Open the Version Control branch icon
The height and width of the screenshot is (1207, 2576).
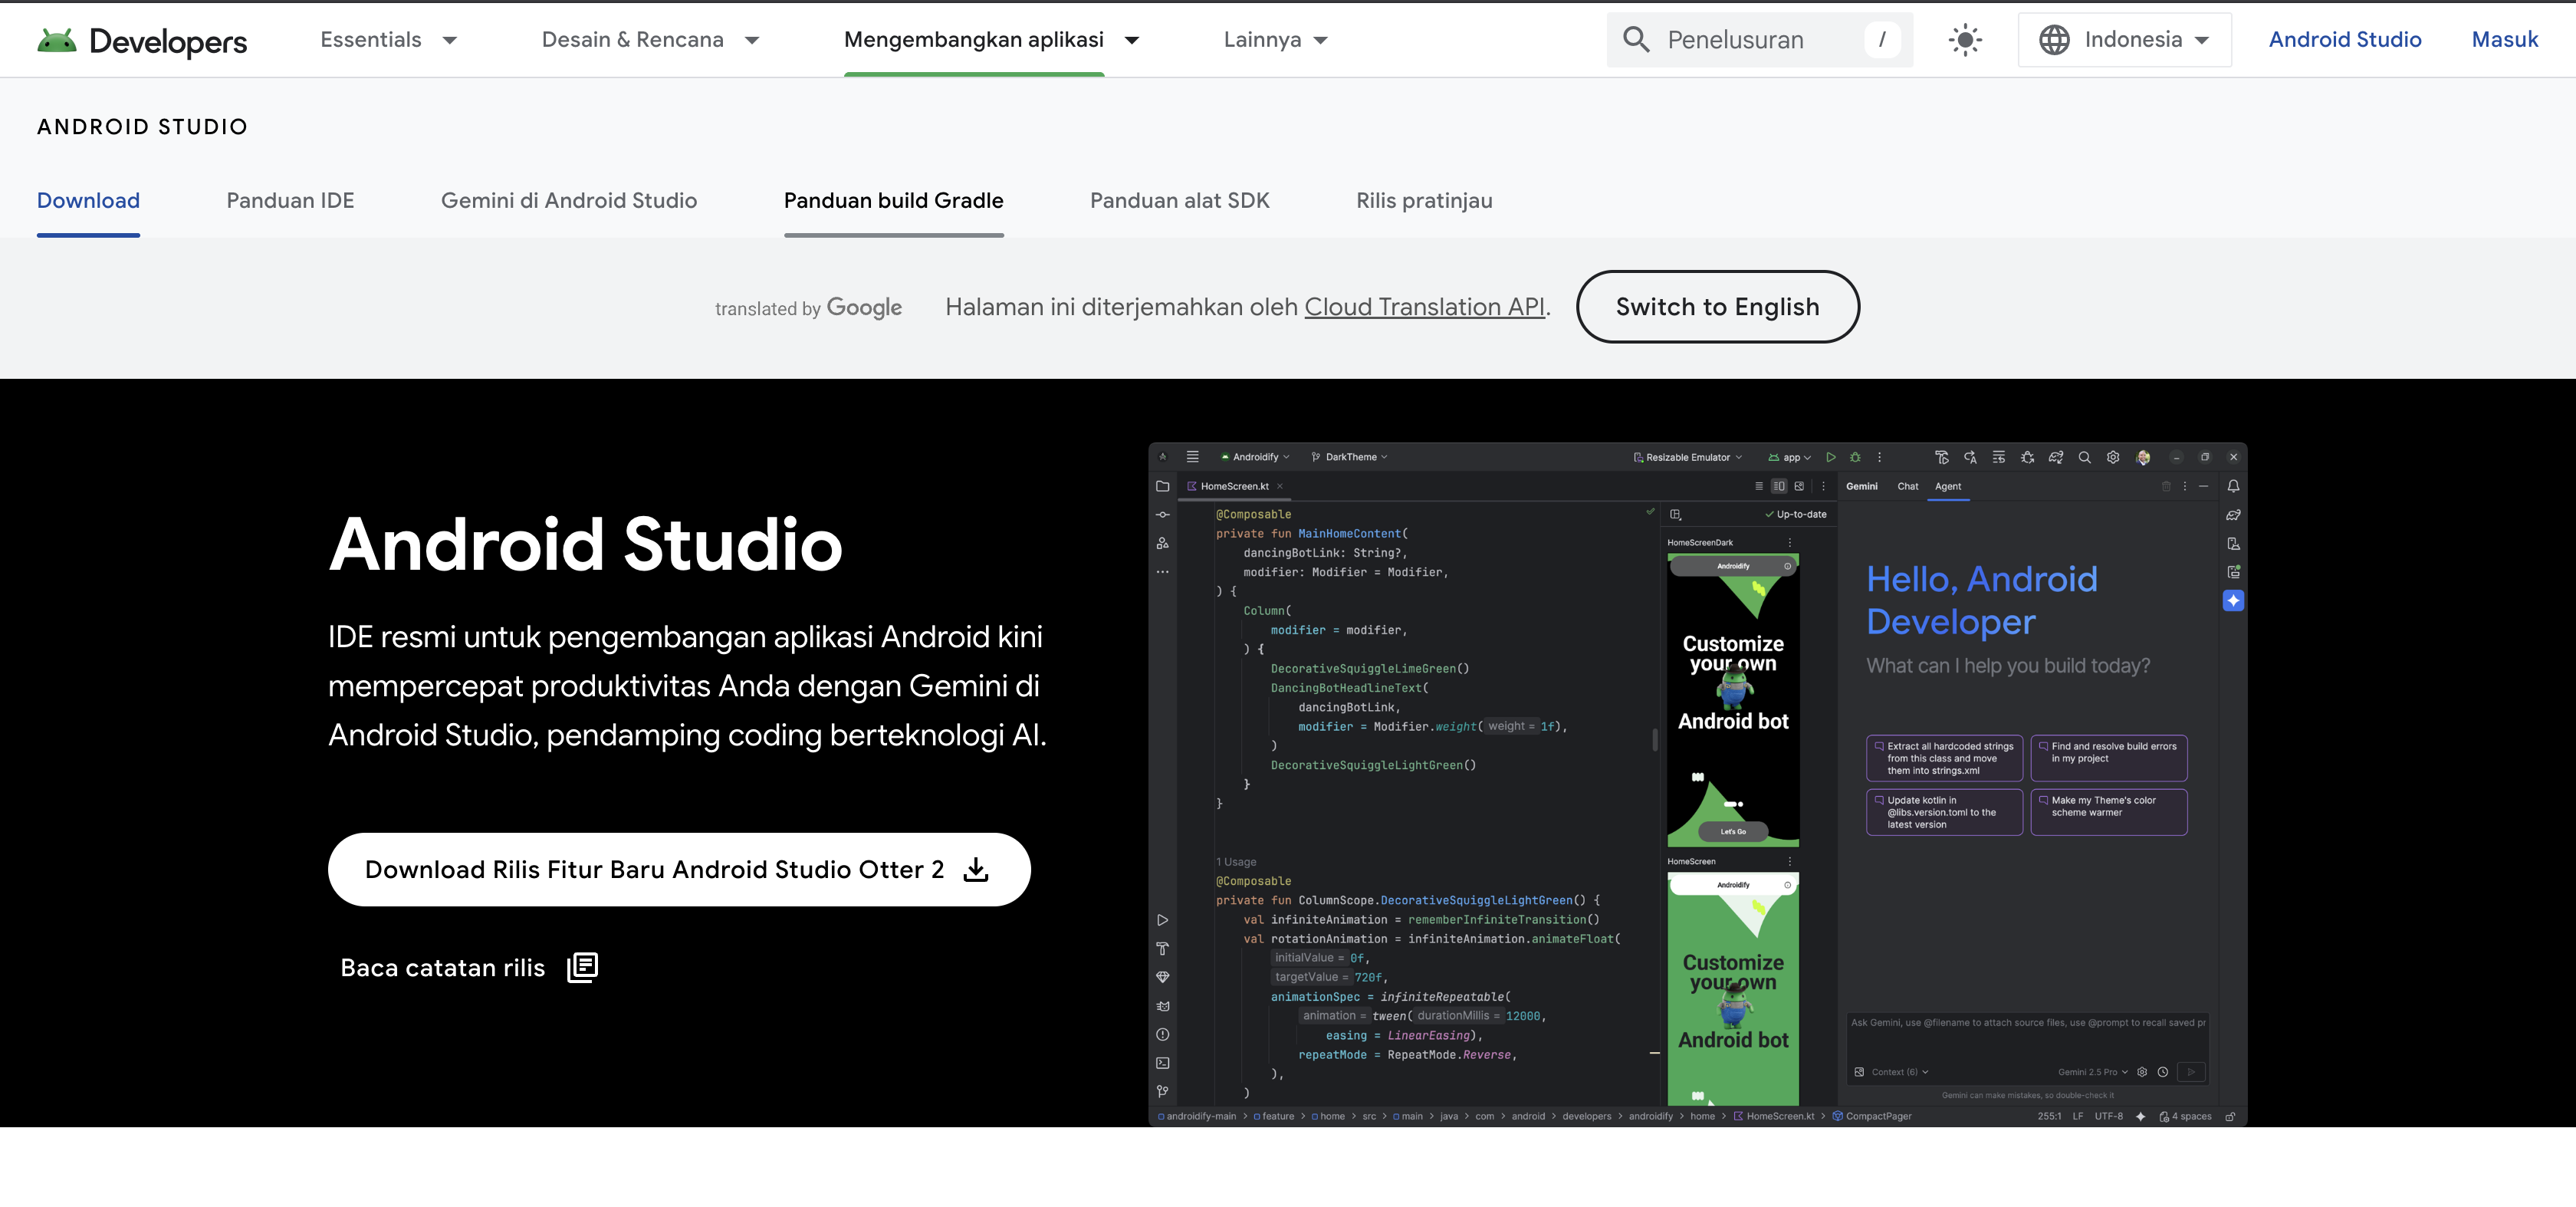coord(1162,1092)
